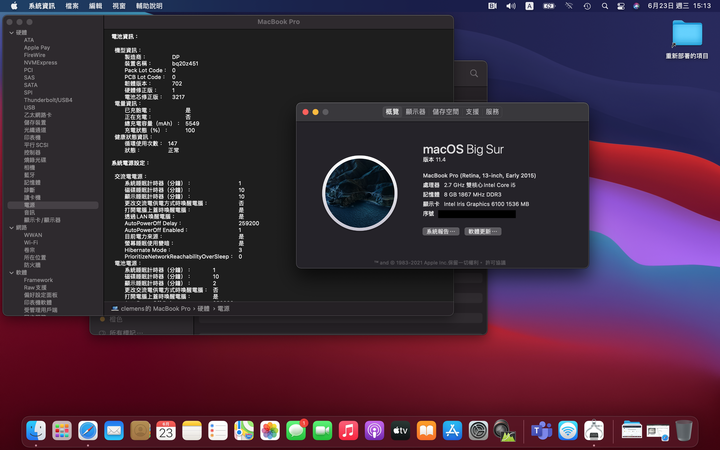Click the battery status icon in the menu bar
This screenshot has height=450, width=720.
point(549,6)
